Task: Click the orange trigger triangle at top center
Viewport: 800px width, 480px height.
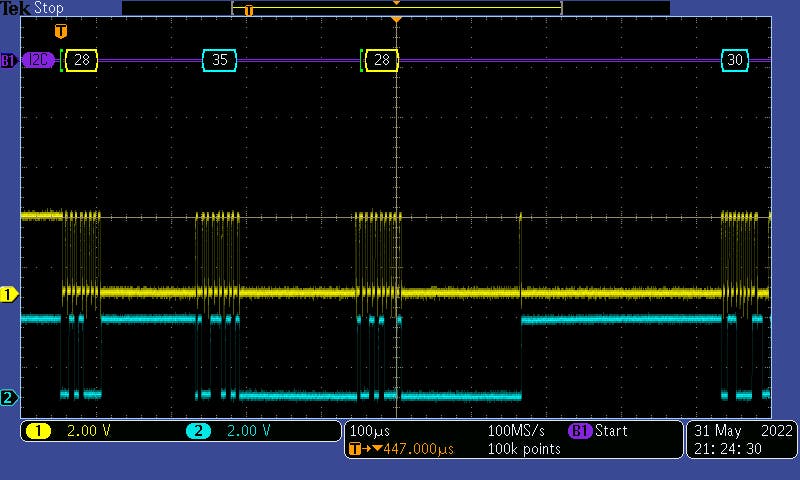Action: pos(396,20)
